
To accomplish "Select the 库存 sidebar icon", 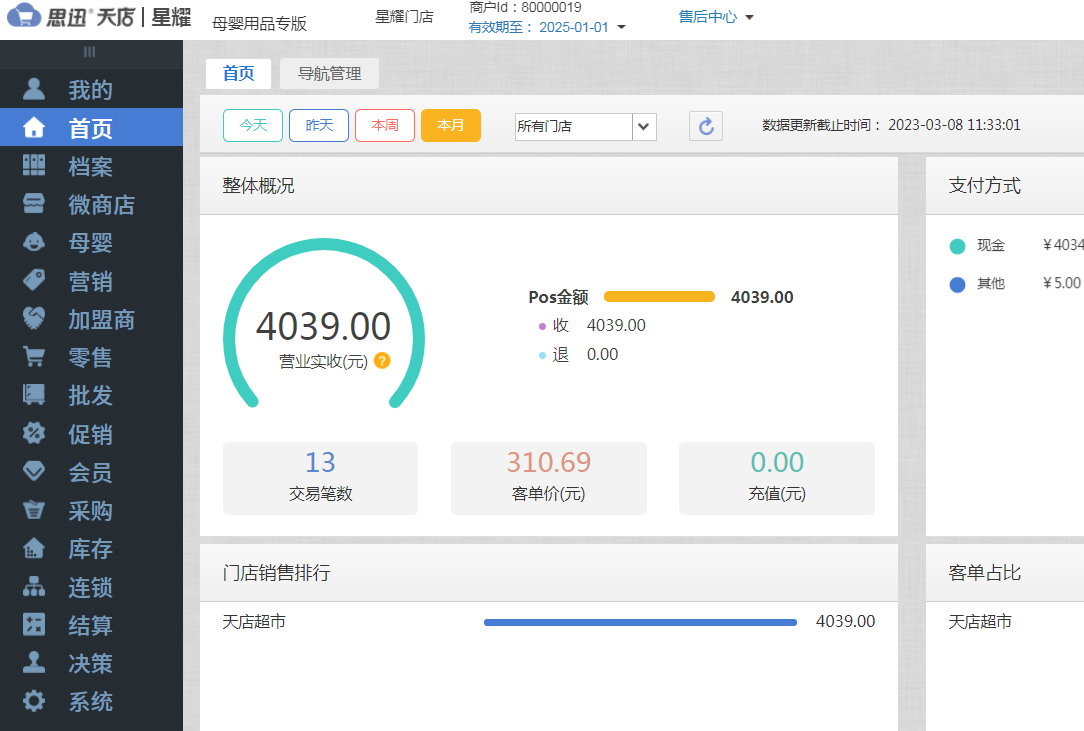I will tap(91, 549).
